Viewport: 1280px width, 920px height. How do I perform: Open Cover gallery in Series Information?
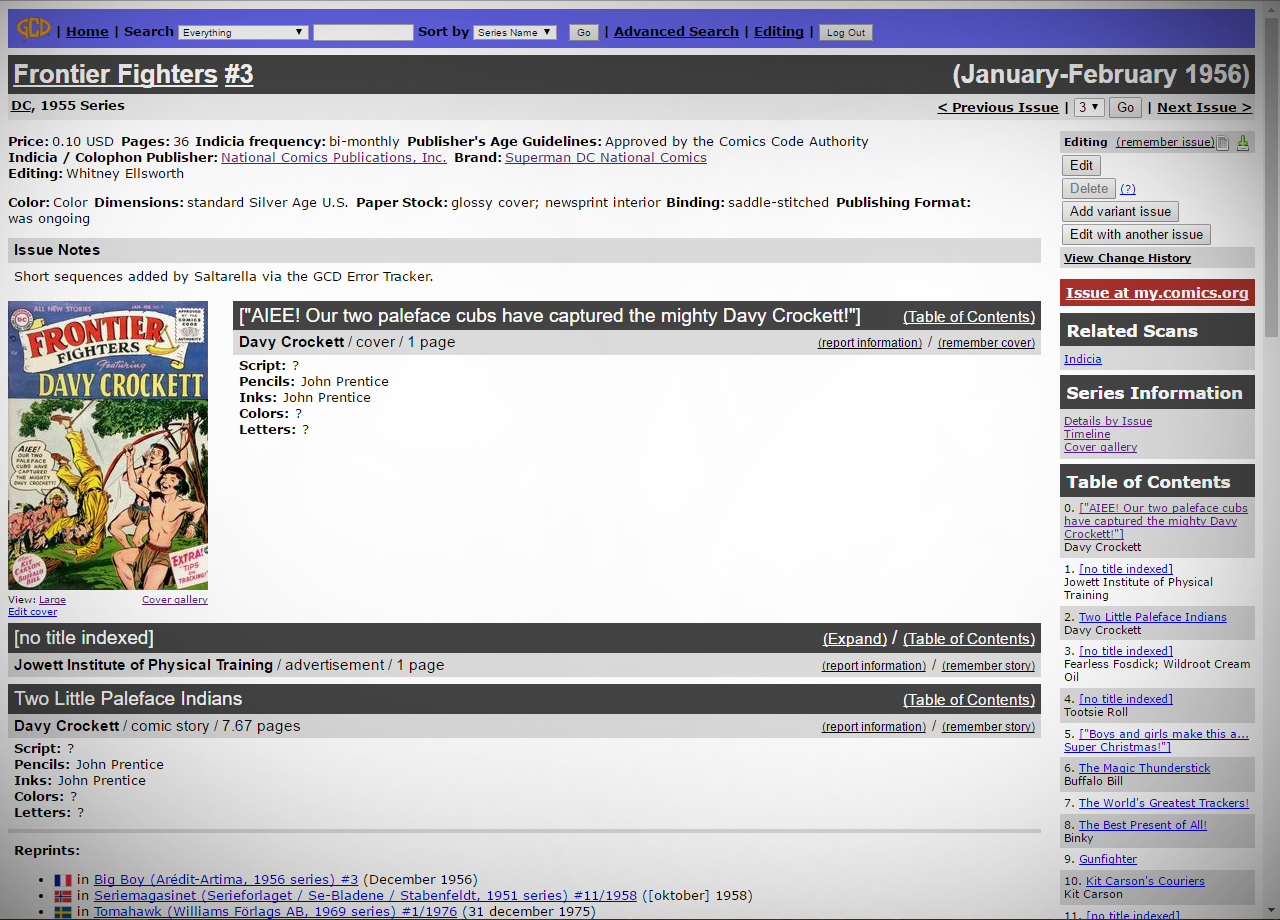(x=1100, y=447)
